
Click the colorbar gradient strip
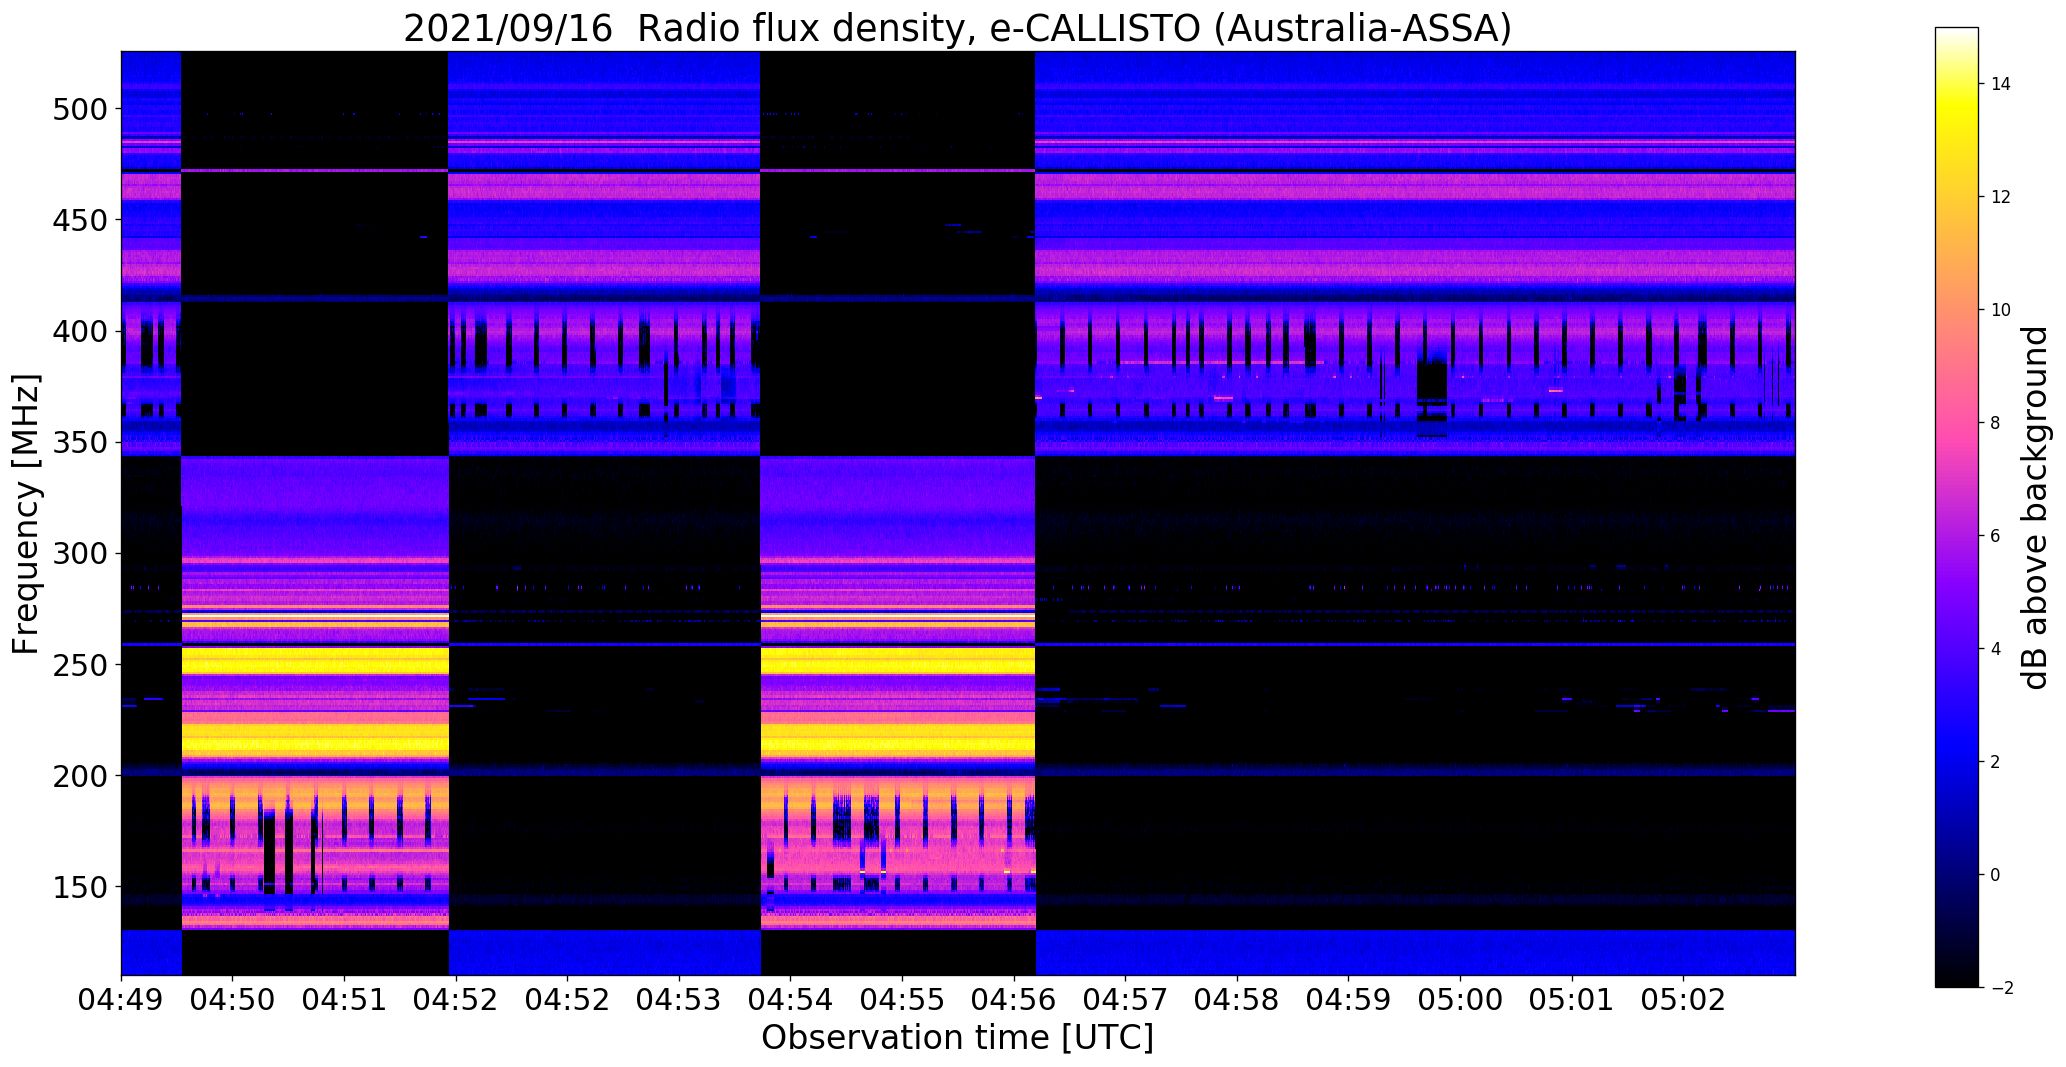tap(1956, 507)
